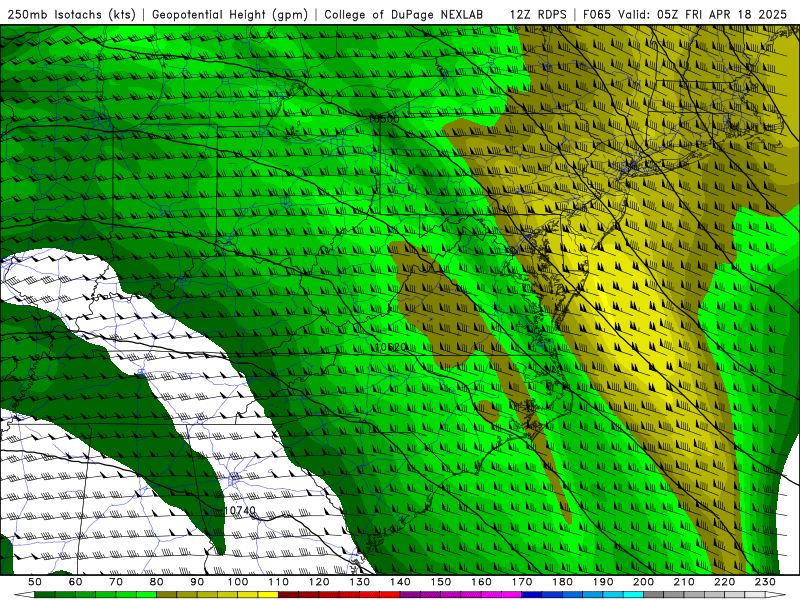Pick the darkest green swatch starting the color bar
Screen dimensions: 800x600
coord(45,595)
